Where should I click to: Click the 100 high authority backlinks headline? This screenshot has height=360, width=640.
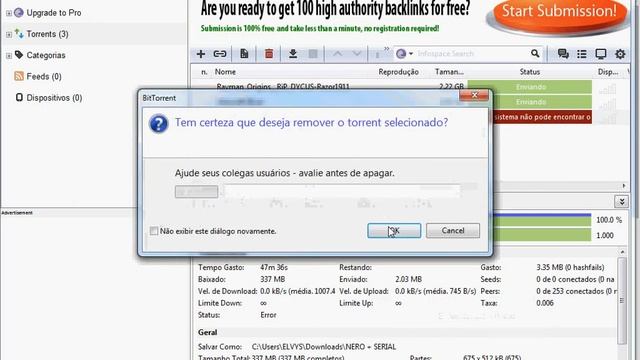pos(335,9)
